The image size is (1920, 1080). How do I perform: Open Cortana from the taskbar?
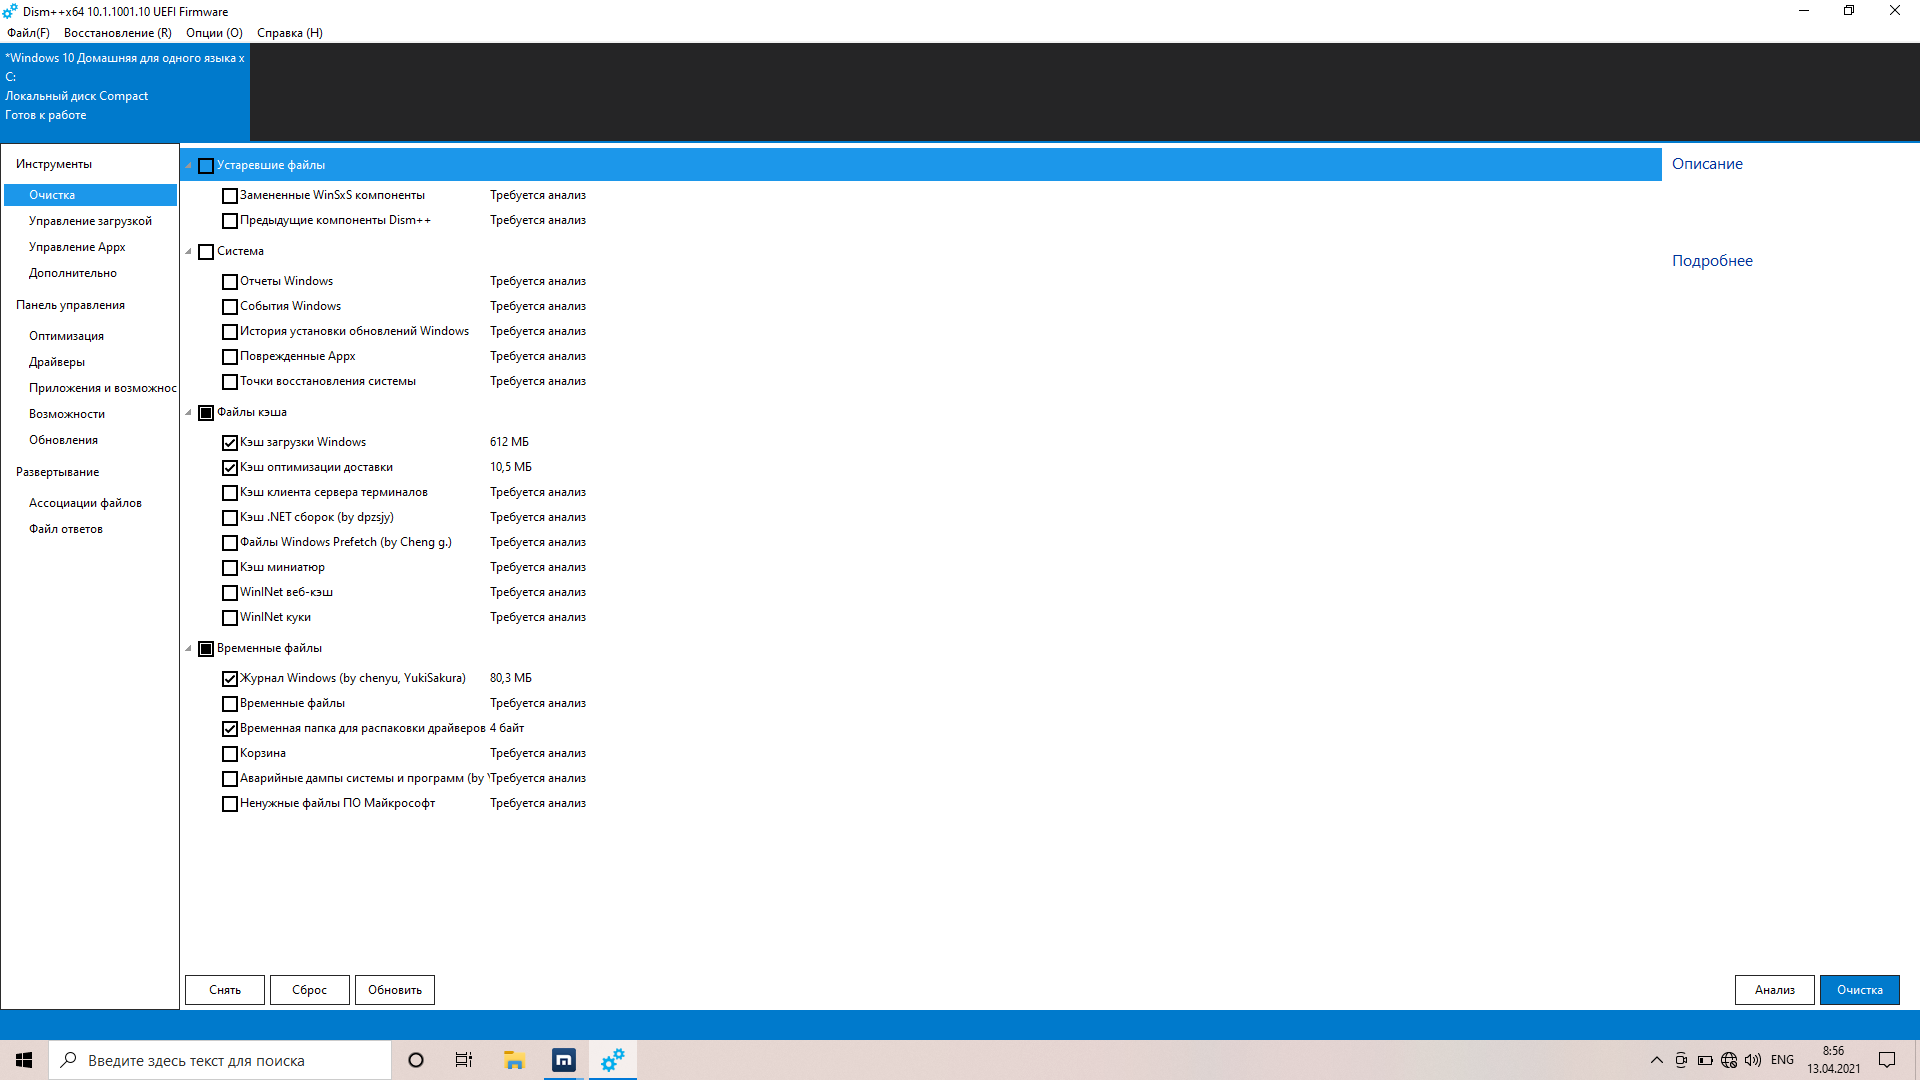(x=416, y=1060)
